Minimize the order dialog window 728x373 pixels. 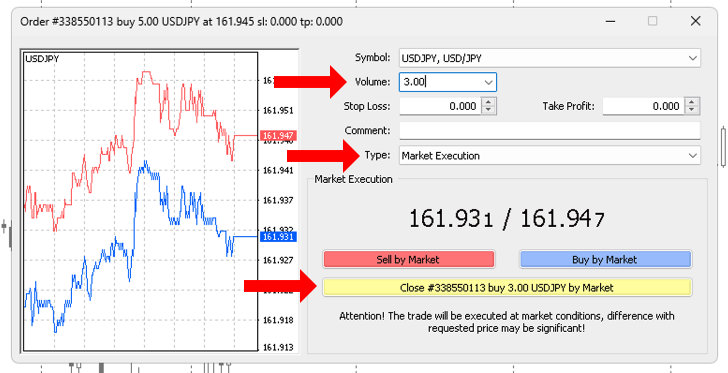click(611, 21)
